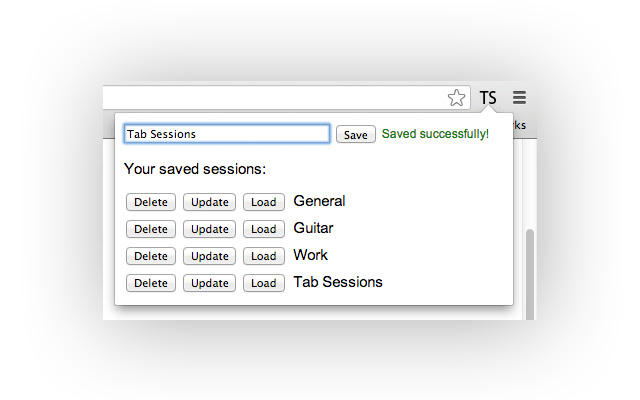640x400 pixels.
Task: Update the Work session
Action: point(210,256)
